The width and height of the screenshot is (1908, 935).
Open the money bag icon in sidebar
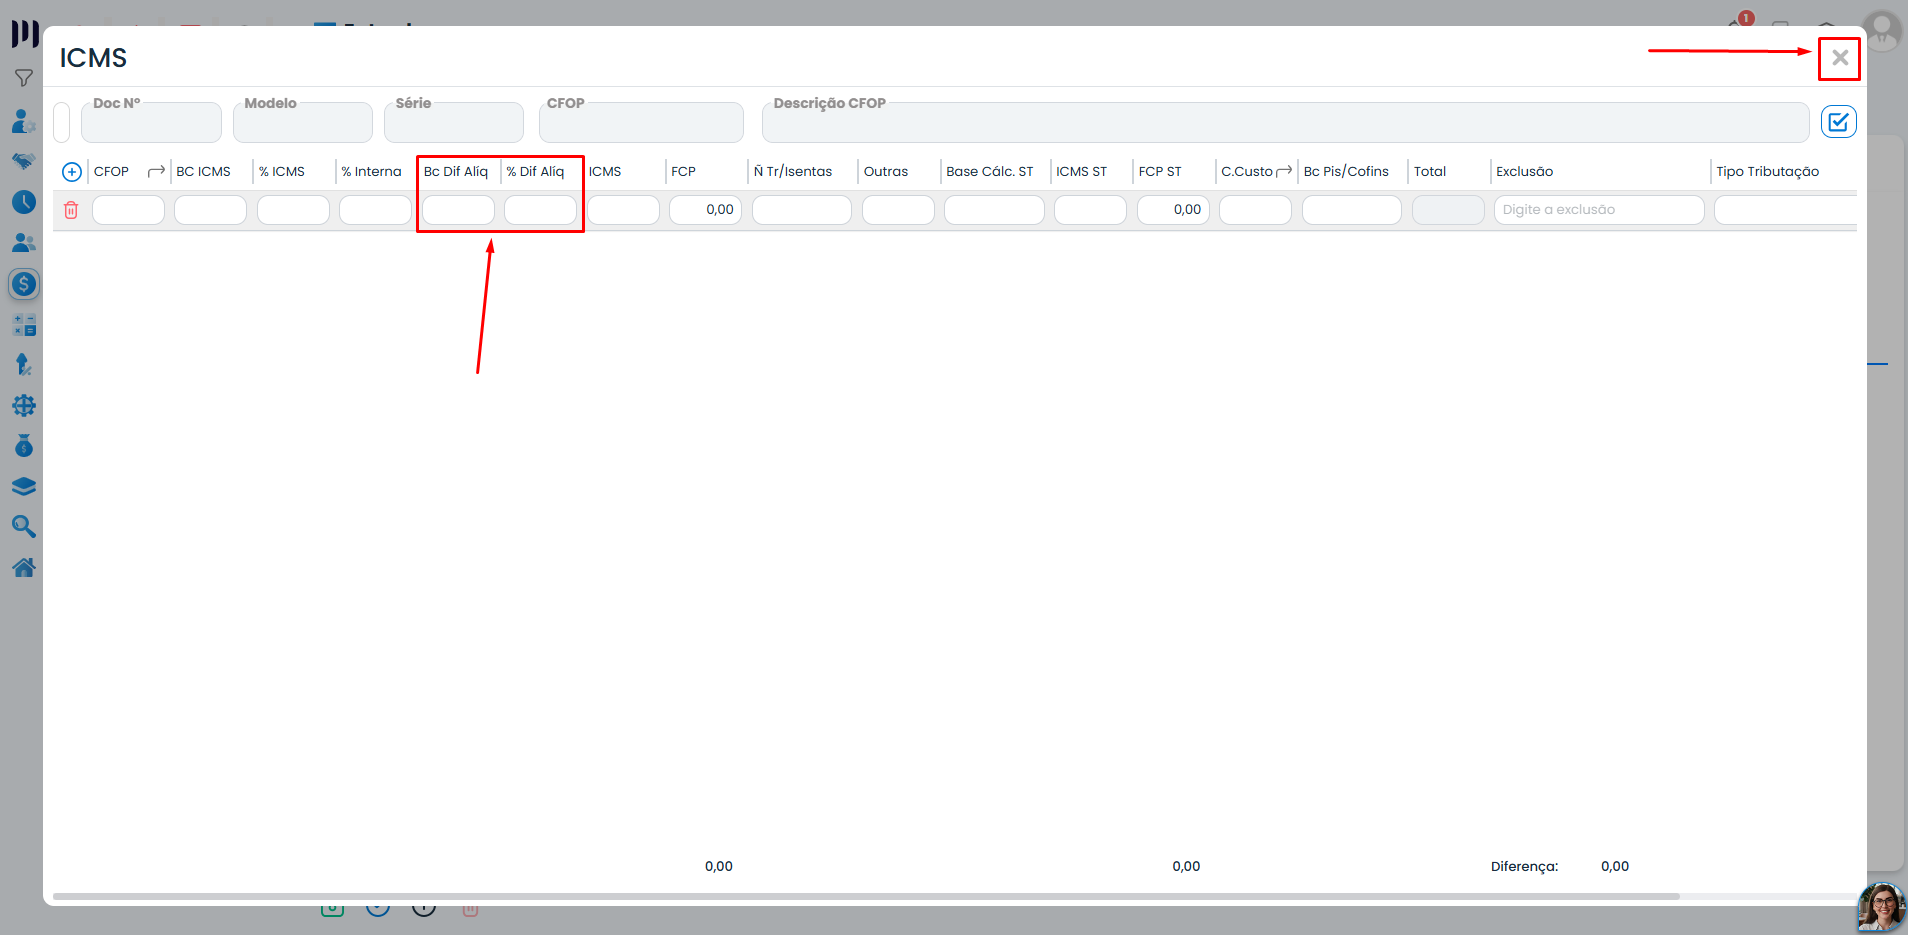tap(24, 446)
